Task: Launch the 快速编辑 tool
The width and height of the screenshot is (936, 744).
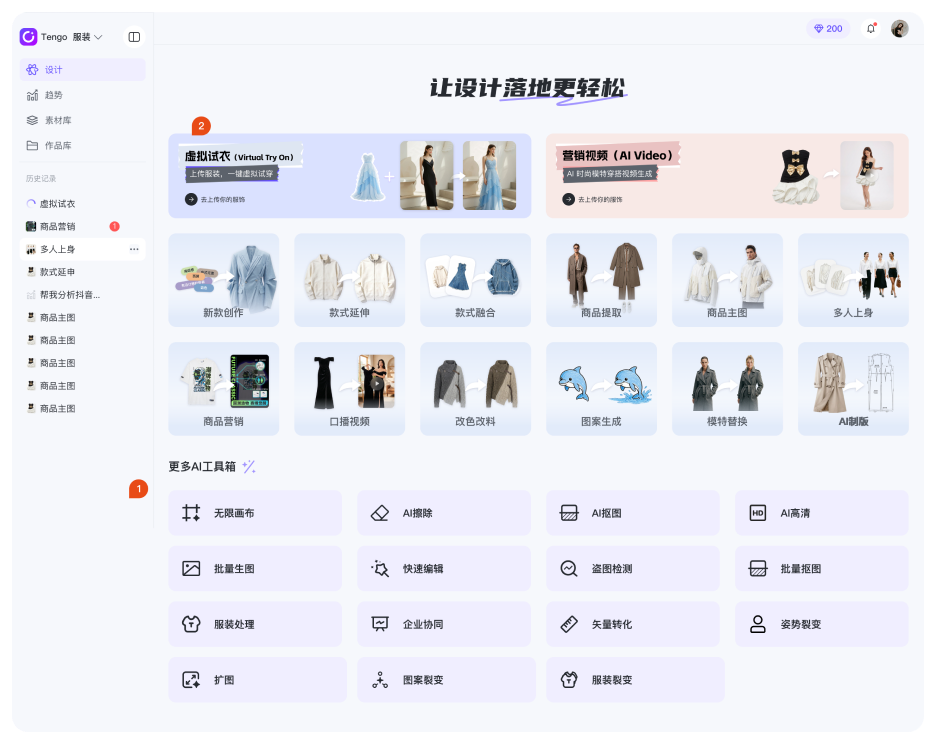Action: coord(444,568)
